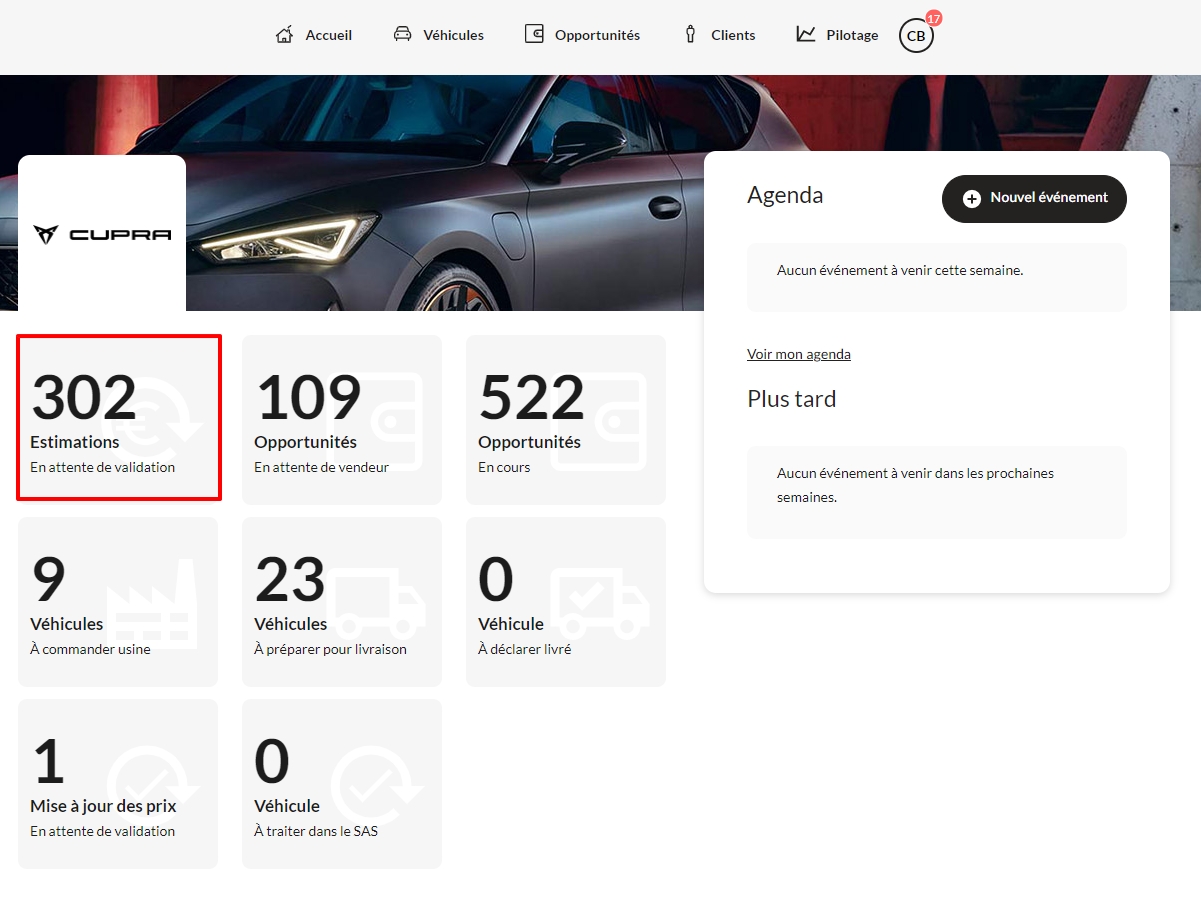This screenshot has height=904, width=1201.
Task: Click the Plus tard heading
Action: (791, 399)
